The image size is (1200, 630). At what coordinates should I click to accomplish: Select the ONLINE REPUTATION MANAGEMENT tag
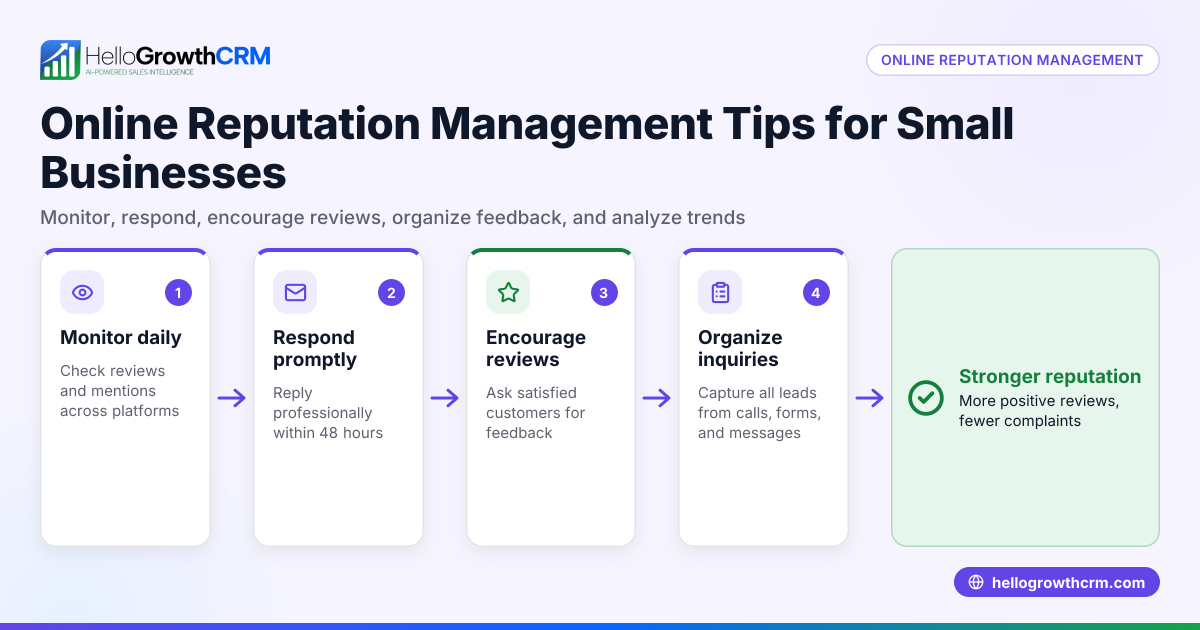(1012, 60)
